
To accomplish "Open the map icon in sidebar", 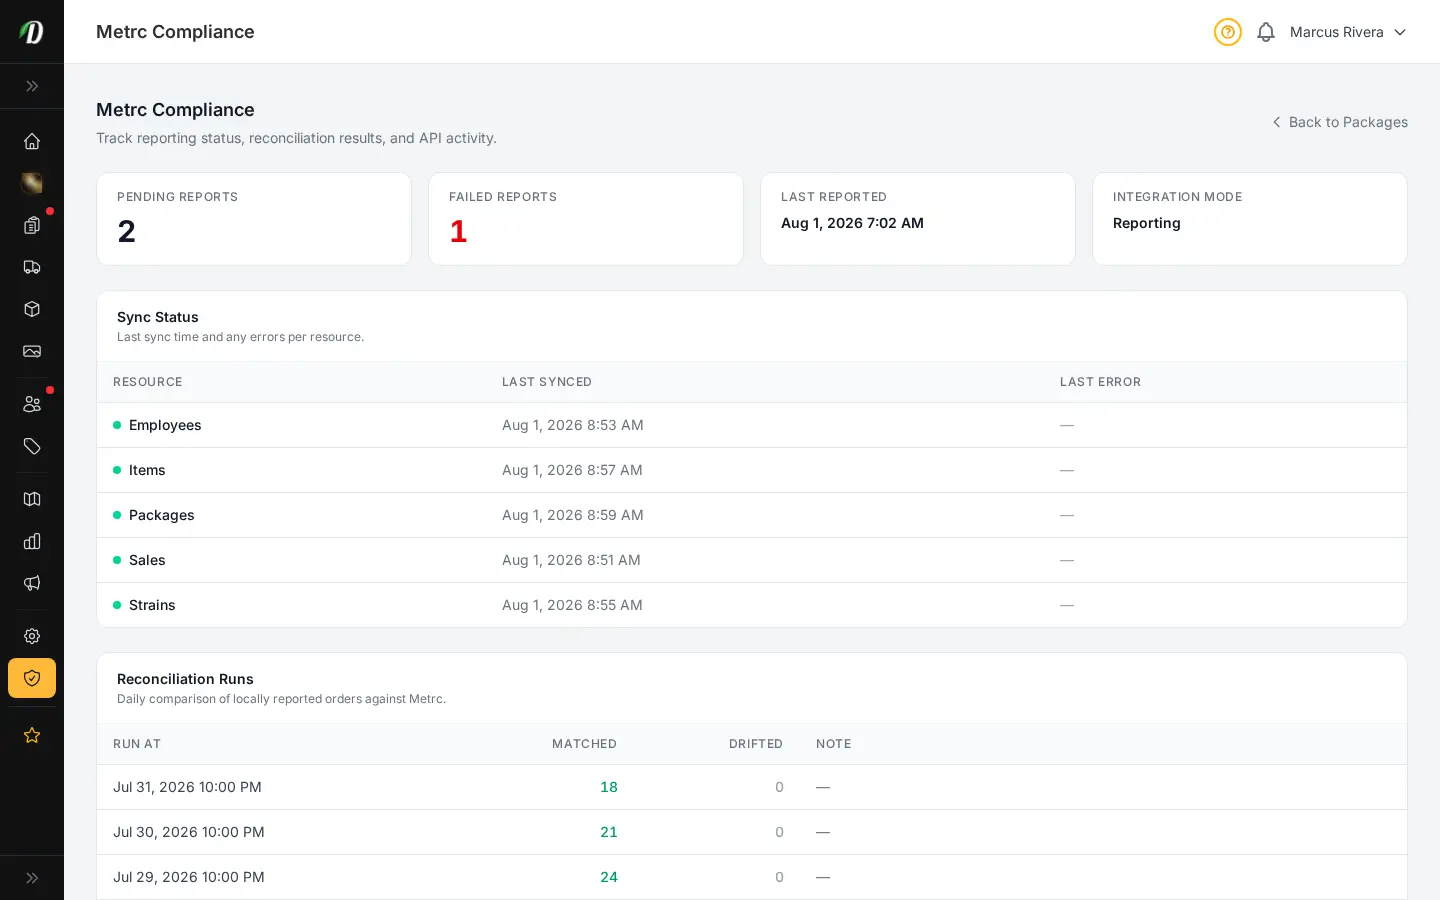I will click(32, 499).
